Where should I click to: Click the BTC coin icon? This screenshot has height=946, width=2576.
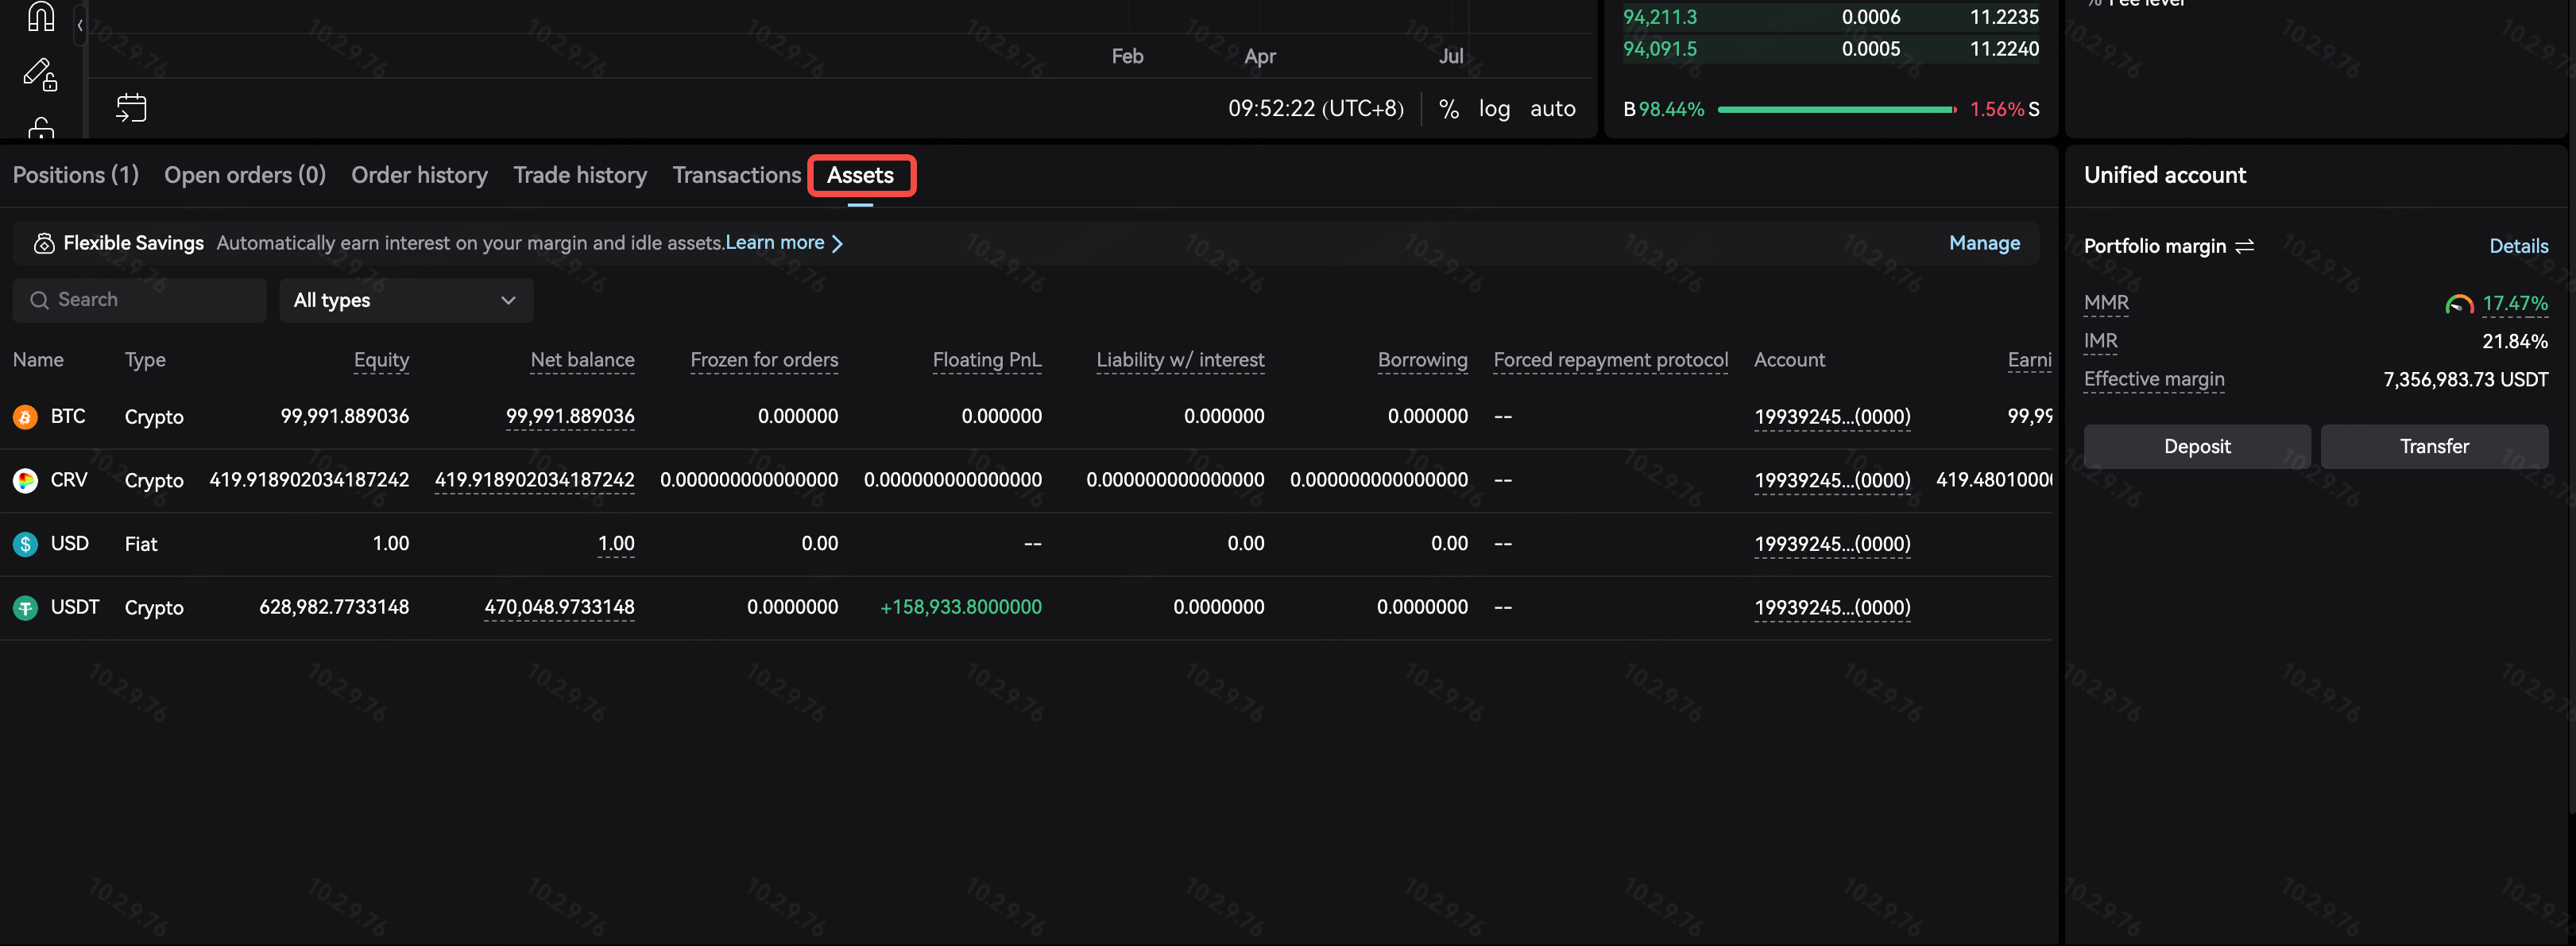coord(25,417)
